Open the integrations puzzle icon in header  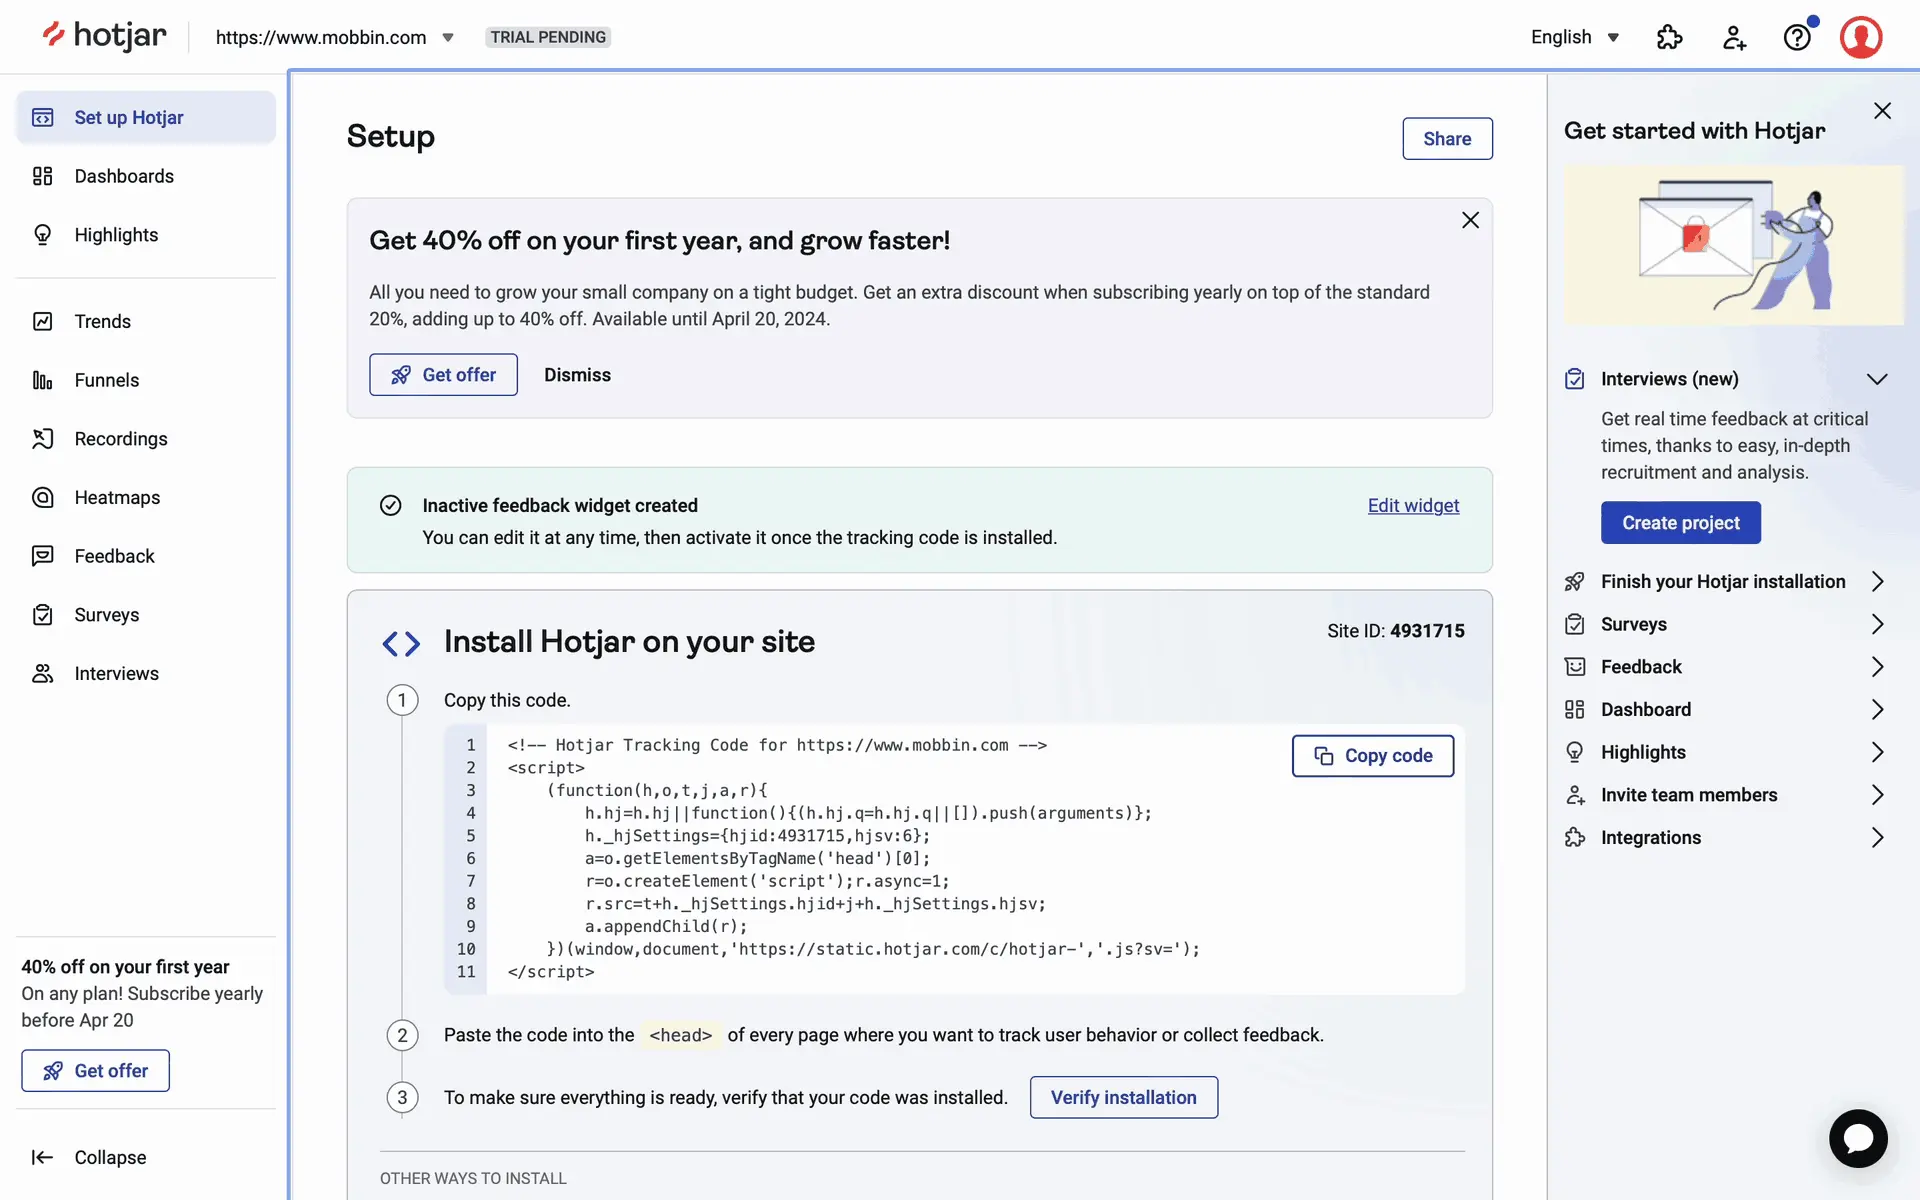point(1669,38)
